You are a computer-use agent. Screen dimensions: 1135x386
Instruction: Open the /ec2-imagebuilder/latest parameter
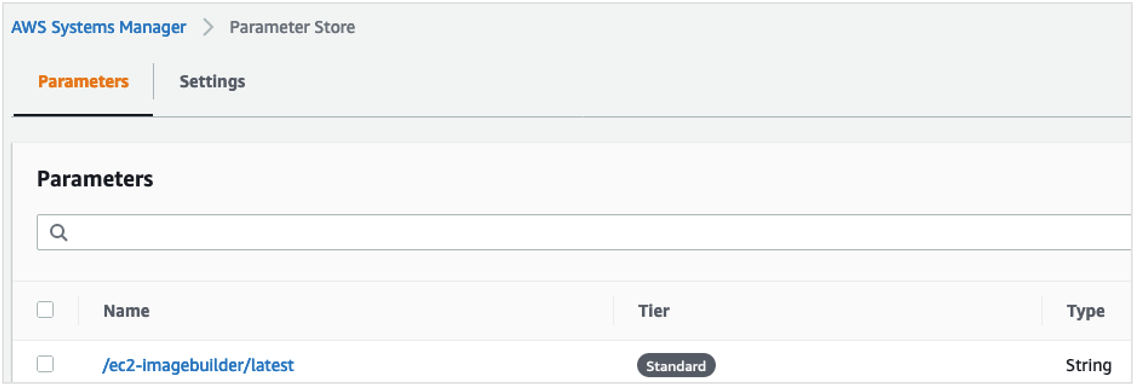[198, 366]
